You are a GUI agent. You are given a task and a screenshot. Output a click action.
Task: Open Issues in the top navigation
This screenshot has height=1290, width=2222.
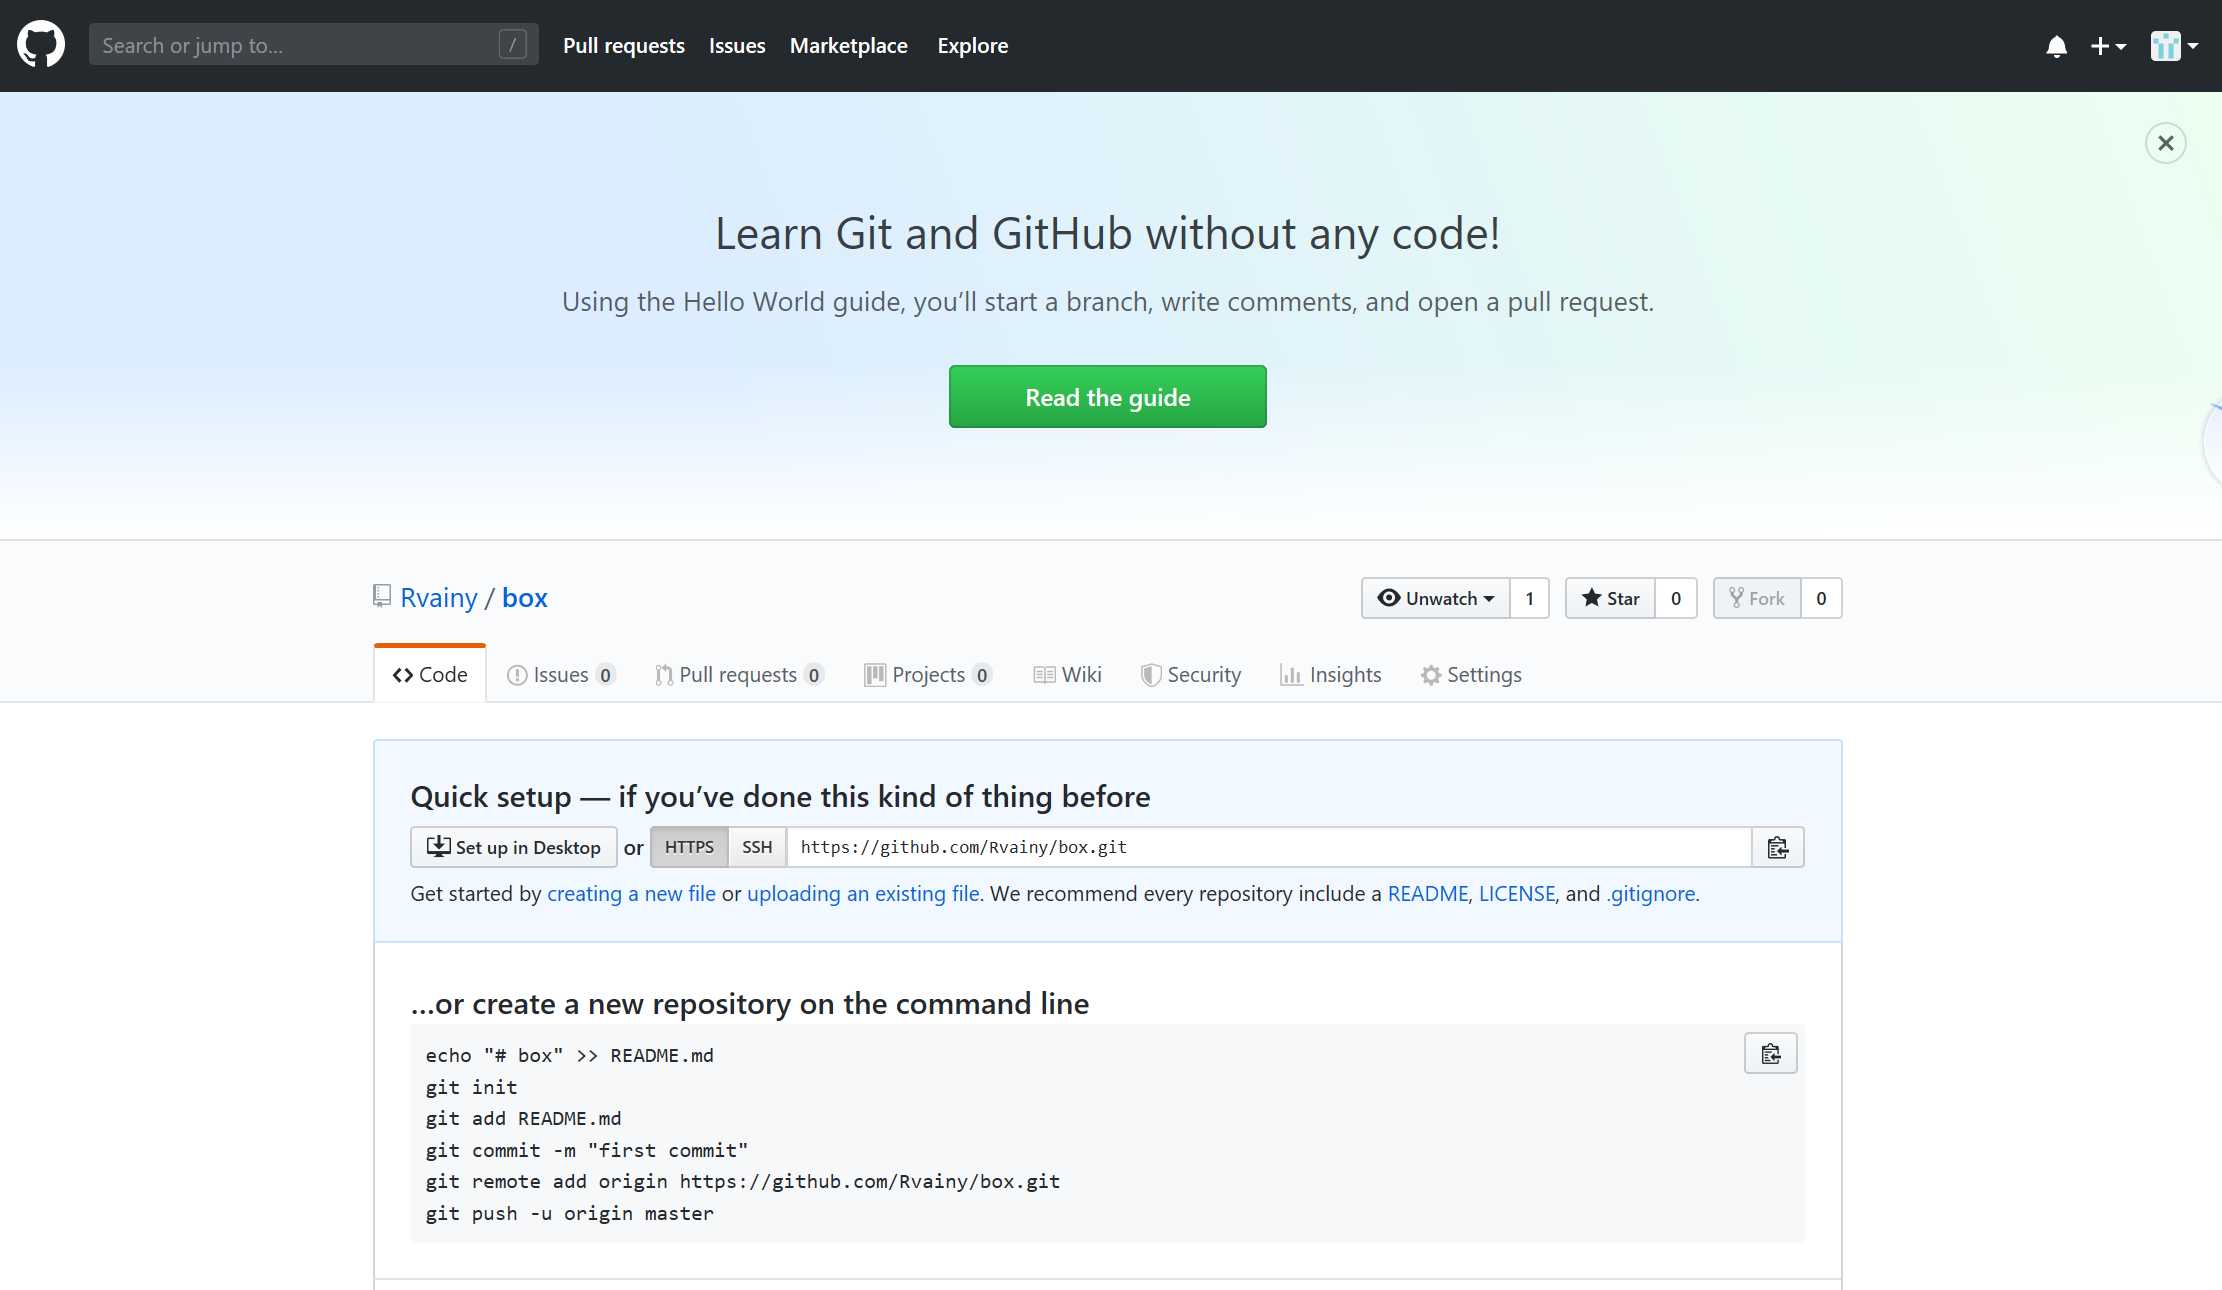(x=737, y=46)
